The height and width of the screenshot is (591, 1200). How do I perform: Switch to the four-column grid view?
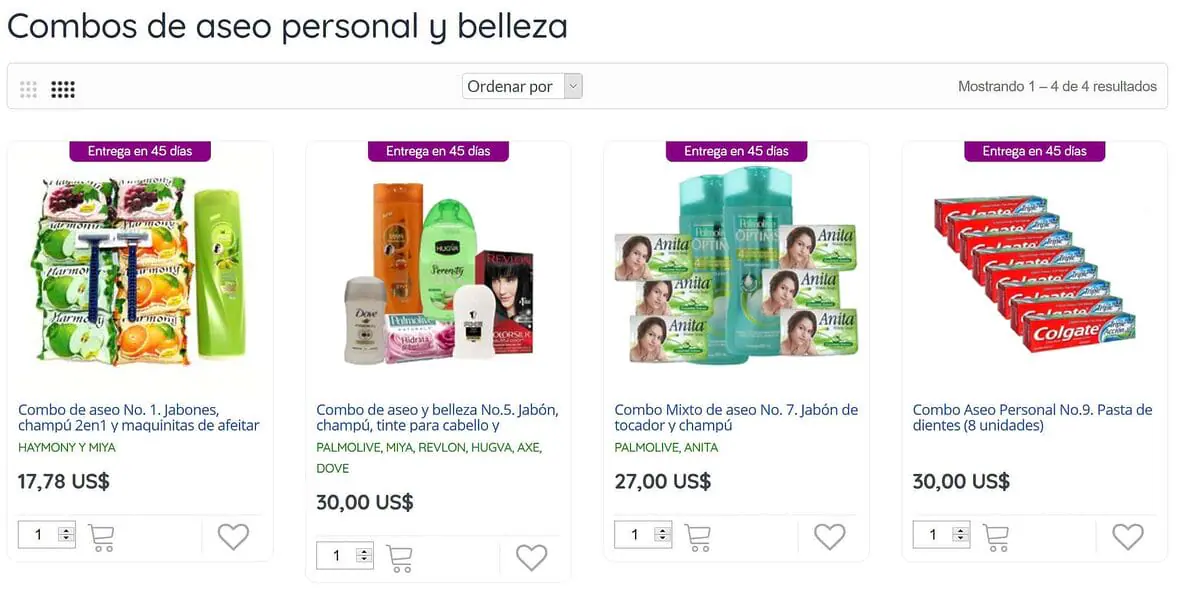pos(63,89)
